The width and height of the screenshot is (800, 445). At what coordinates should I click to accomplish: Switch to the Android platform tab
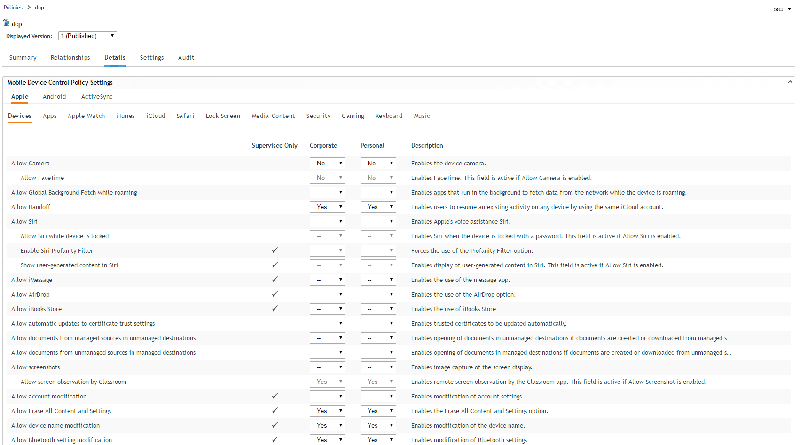point(54,96)
